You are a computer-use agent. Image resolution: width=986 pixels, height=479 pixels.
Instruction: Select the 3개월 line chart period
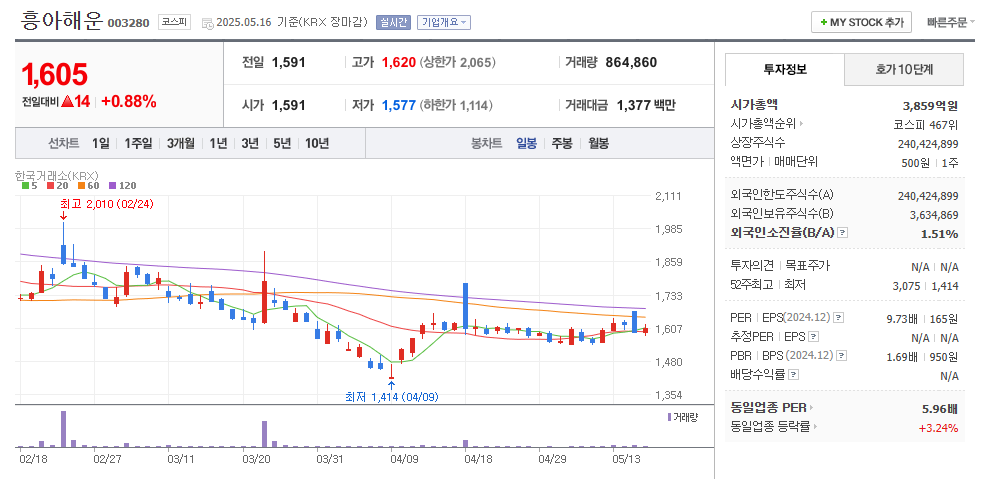[x=181, y=143]
